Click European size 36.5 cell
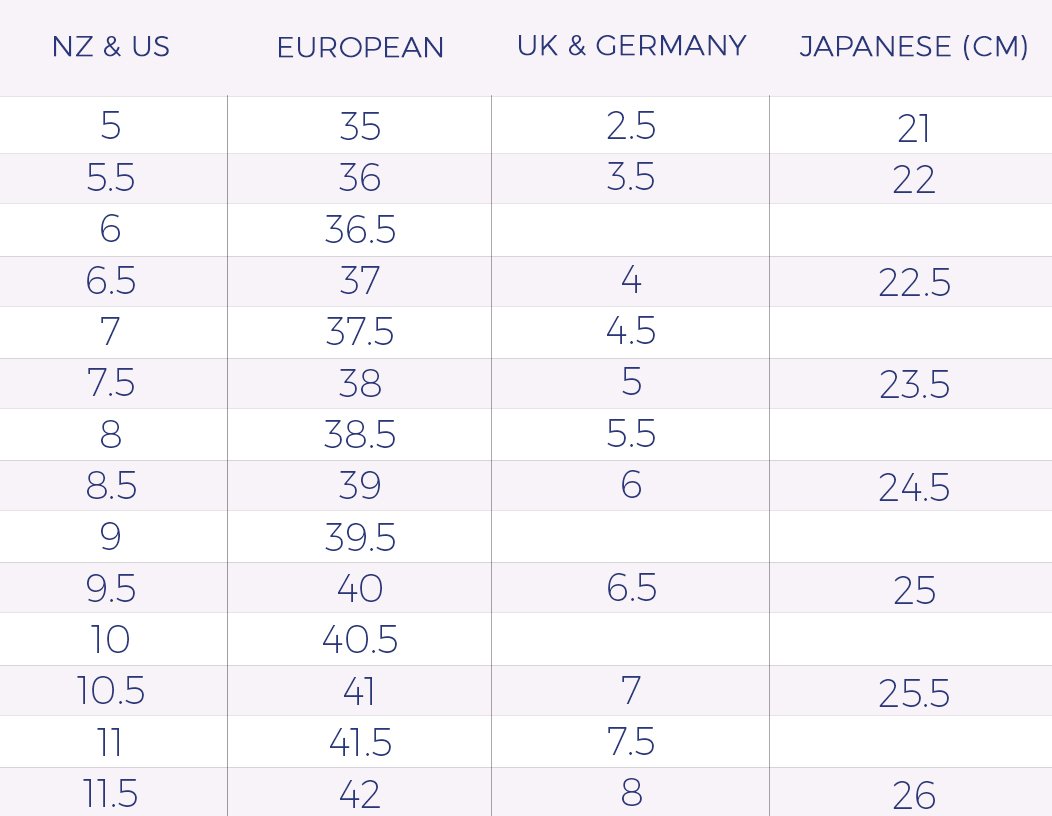Viewport: 1052px width, 816px height. tap(360, 231)
